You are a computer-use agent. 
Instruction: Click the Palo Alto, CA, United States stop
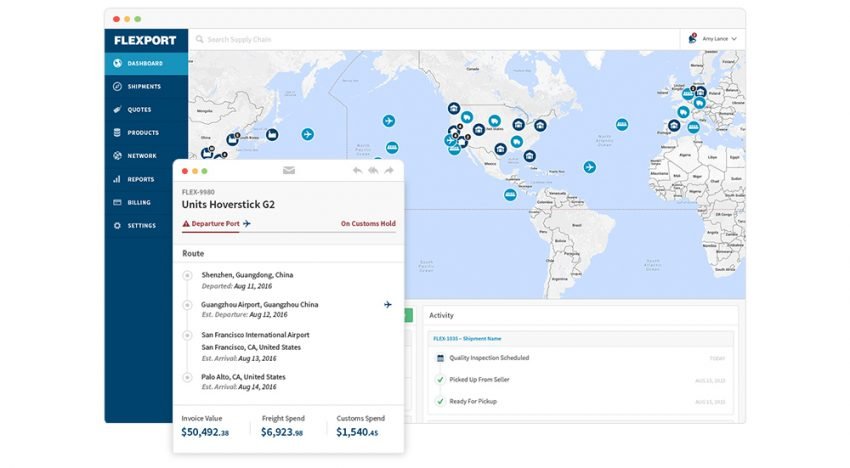click(243, 377)
